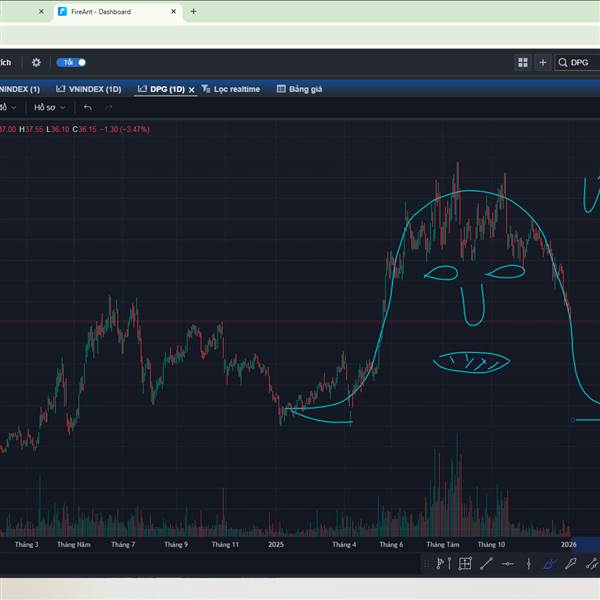This screenshot has height=600, width=600.
Task: Switch to the VNINDEX (1D) tab
Action: [x=89, y=89]
